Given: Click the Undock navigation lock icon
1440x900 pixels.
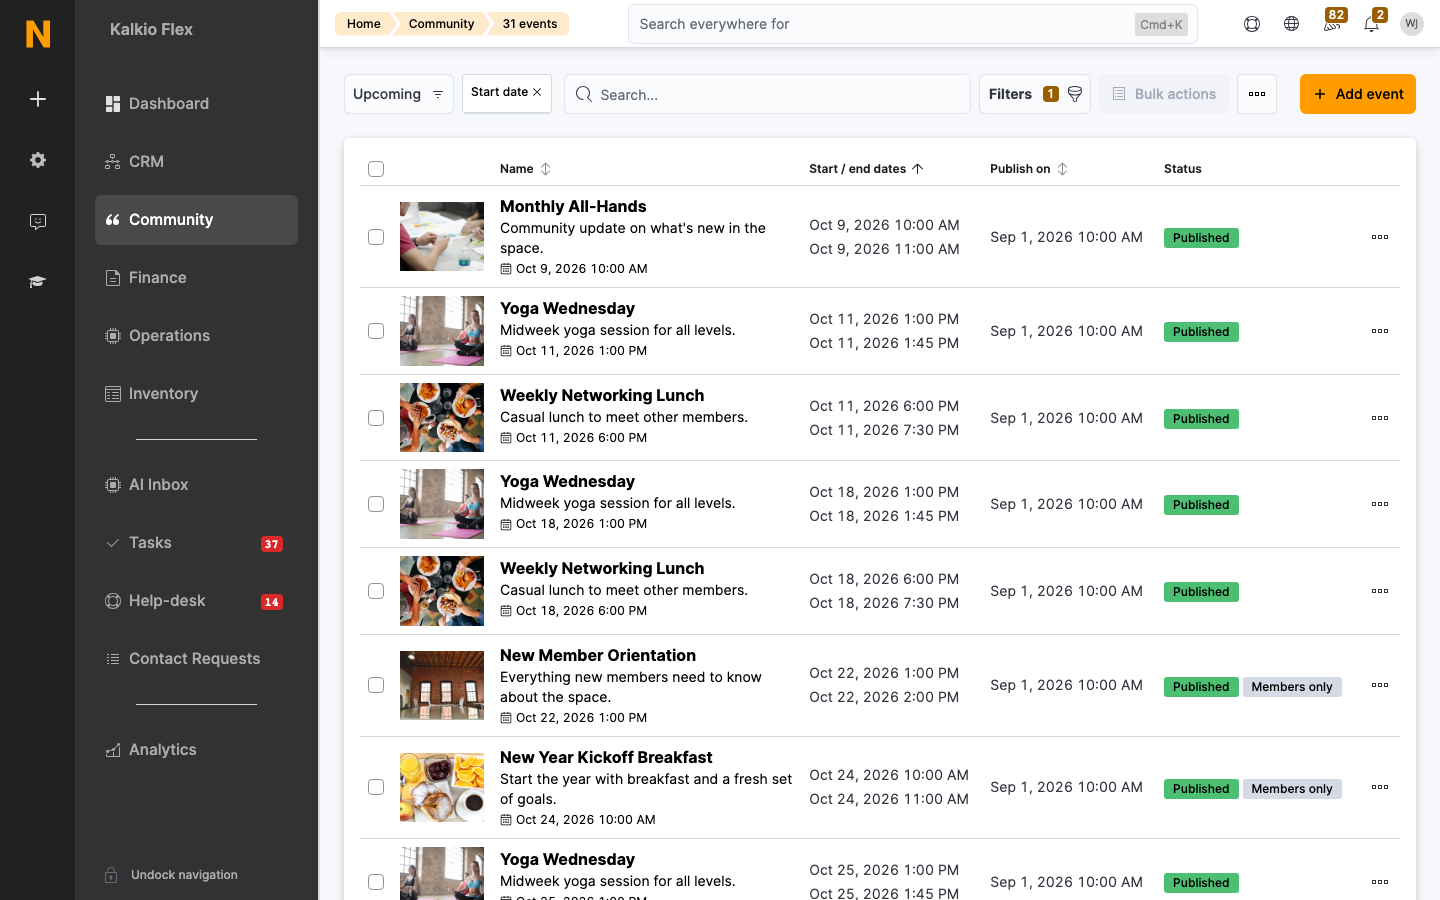Looking at the screenshot, I should tap(112, 875).
